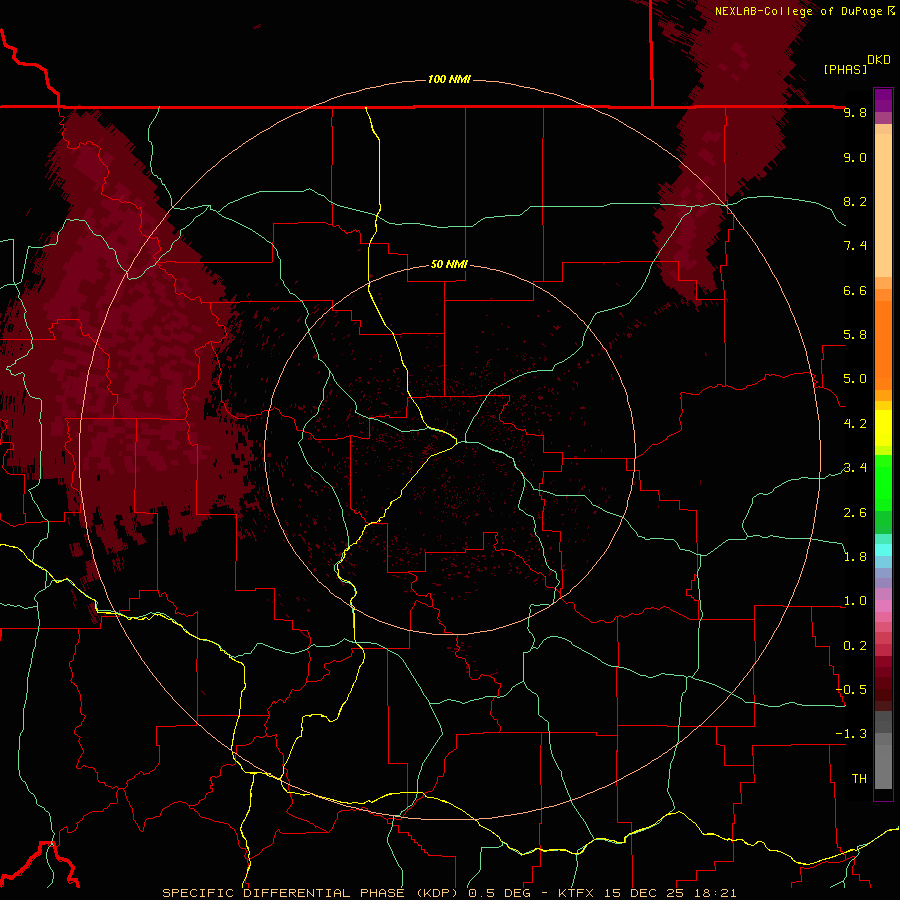Click the -0.5 value on color scale
Viewport: 900px width, 900px height.
click(851, 690)
